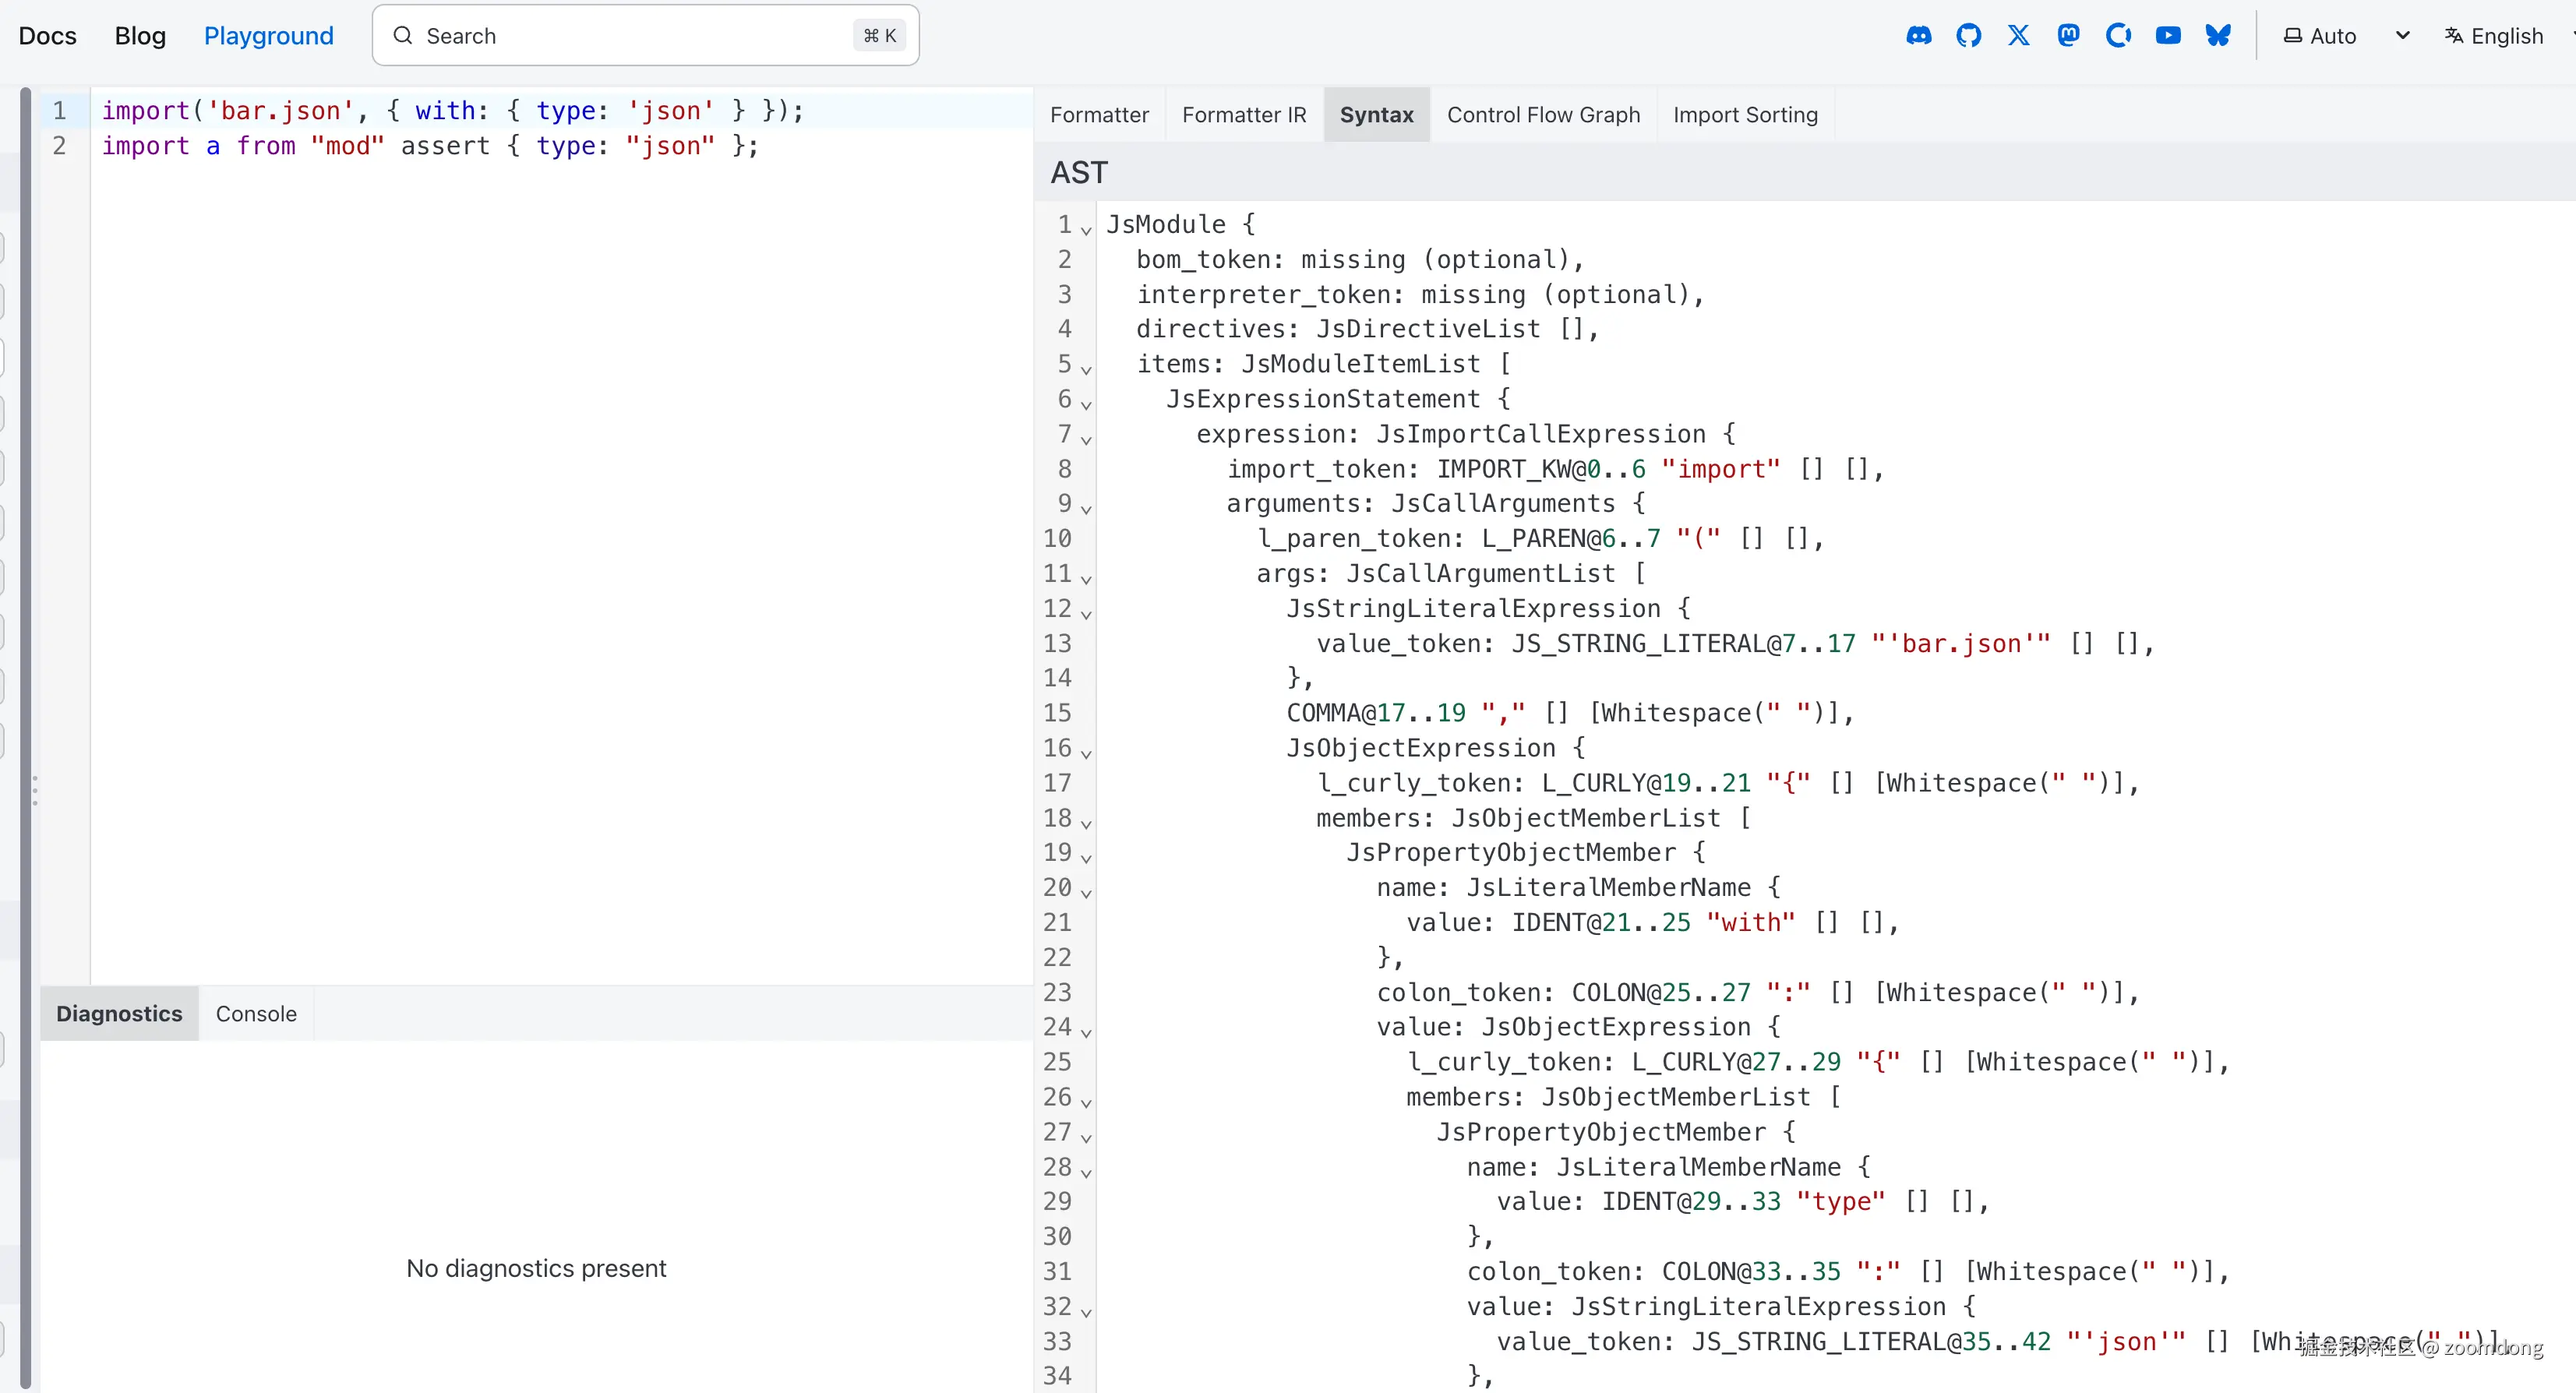The height and width of the screenshot is (1393, 2576).
Task: Click the Bluesky butterfly icon
Action: point(2218,36)
